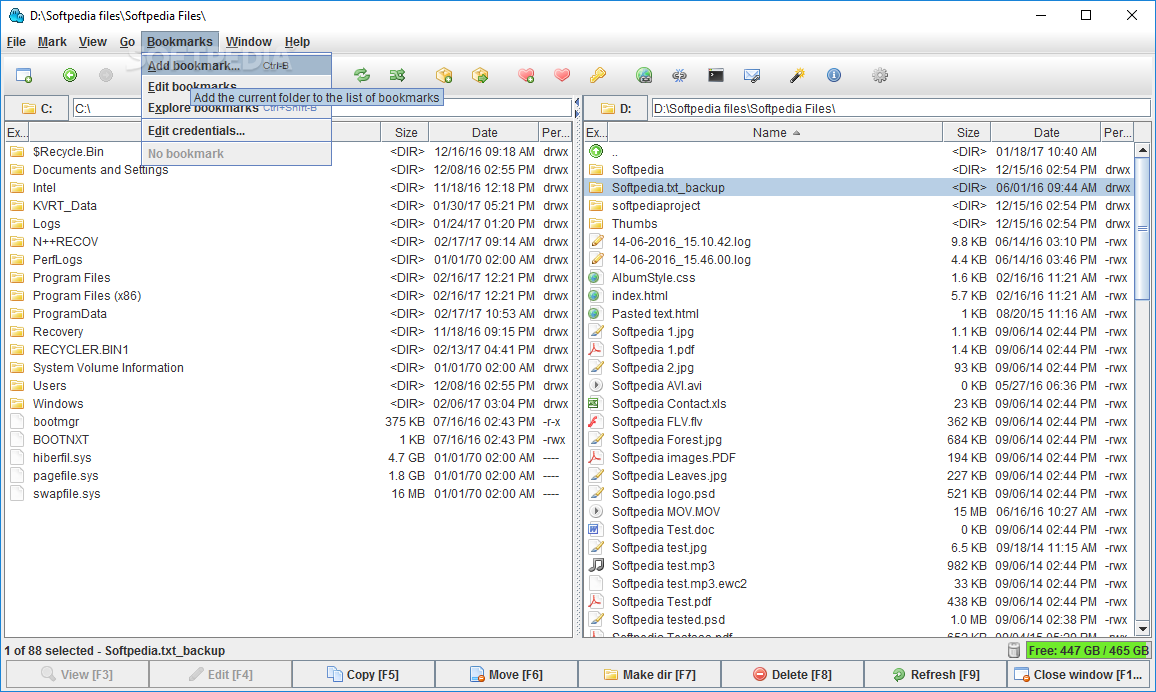This screenshot has height=692, width=1156.
Task: Click Refresh [F9] button
Action: point(936,674)
